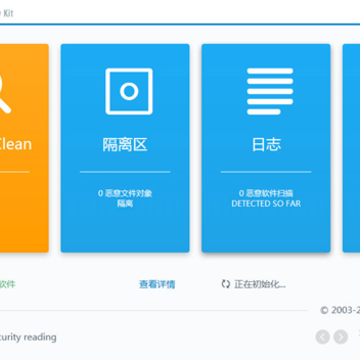Open 查看详情 link
Viewport: 360px width, 360px height.
tap(157, 284)
